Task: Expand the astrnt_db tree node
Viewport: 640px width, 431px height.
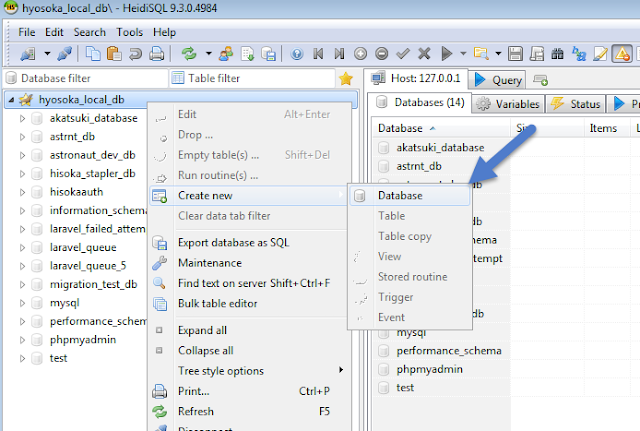Action: [22, 137]
